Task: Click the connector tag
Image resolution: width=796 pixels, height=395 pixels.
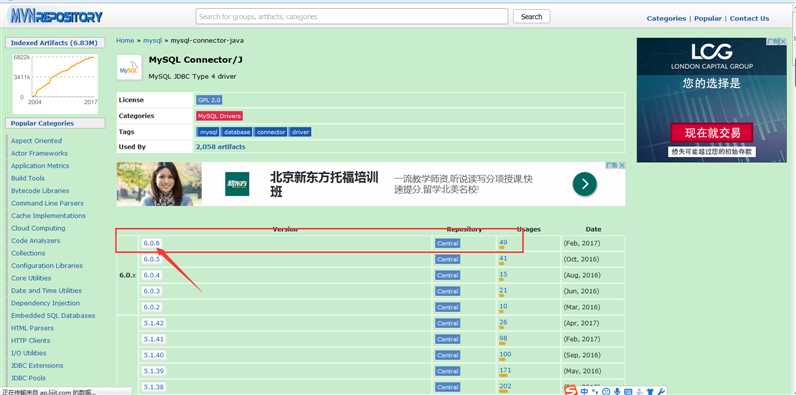Action: click(x=271, y=132)
